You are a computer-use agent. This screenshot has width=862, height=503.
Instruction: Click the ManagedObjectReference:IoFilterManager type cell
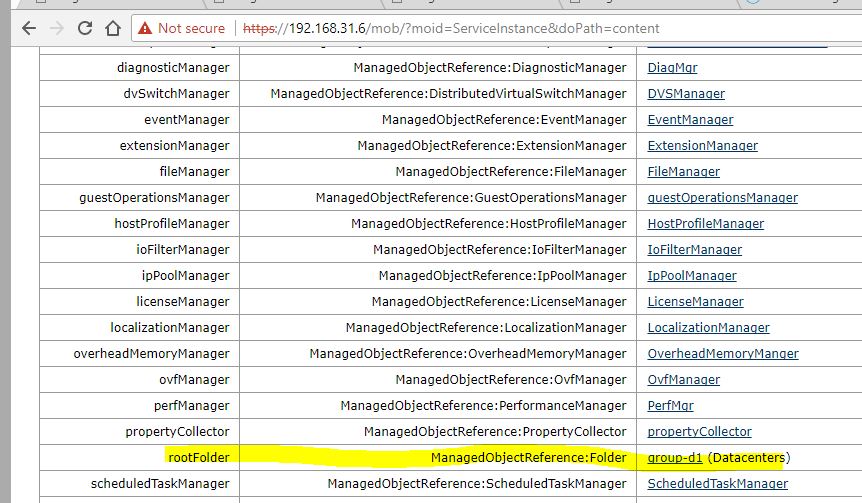tap(438, 250)
